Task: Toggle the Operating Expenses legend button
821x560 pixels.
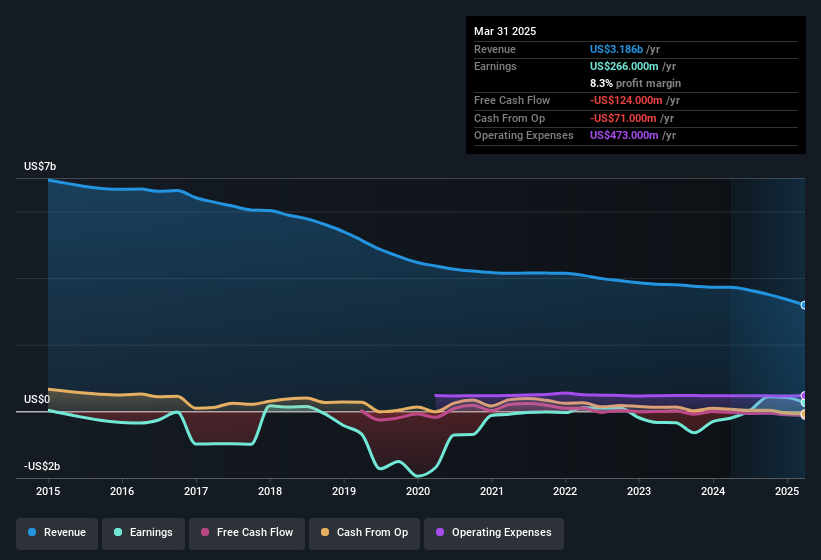Action: 494,533
